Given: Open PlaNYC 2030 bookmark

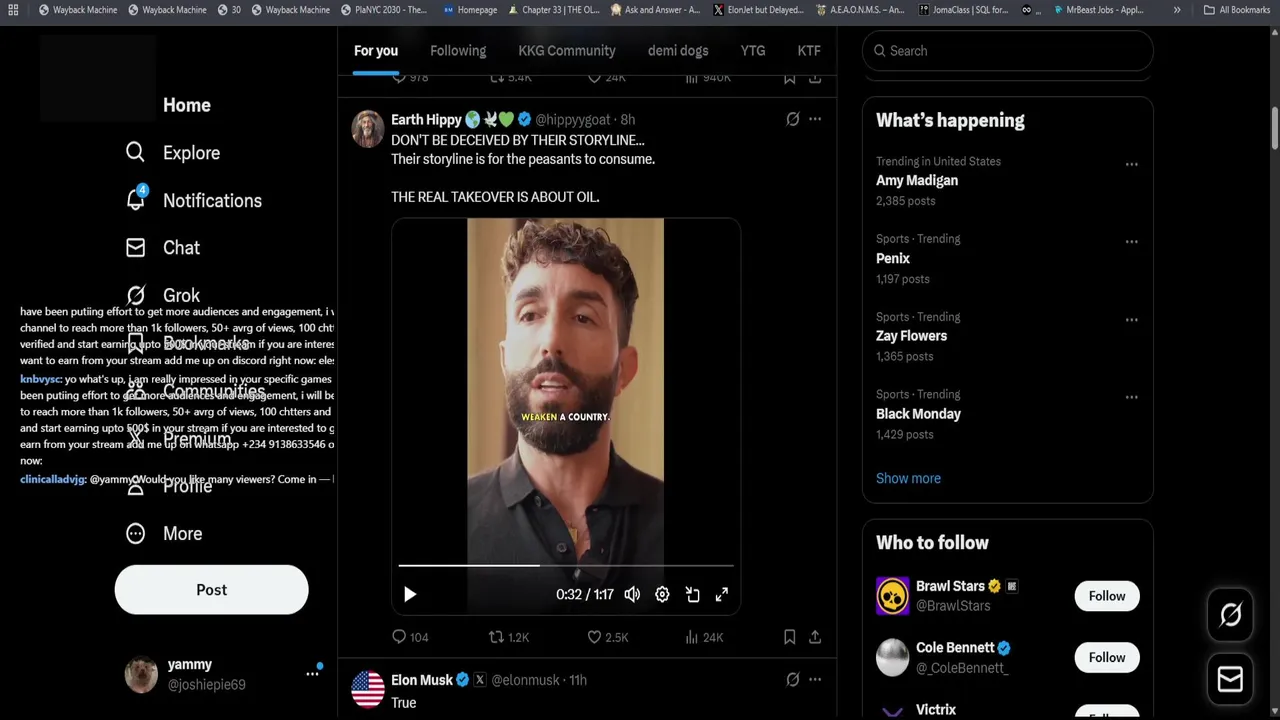Looking at the screenshot, I should (x=383, y=10).
